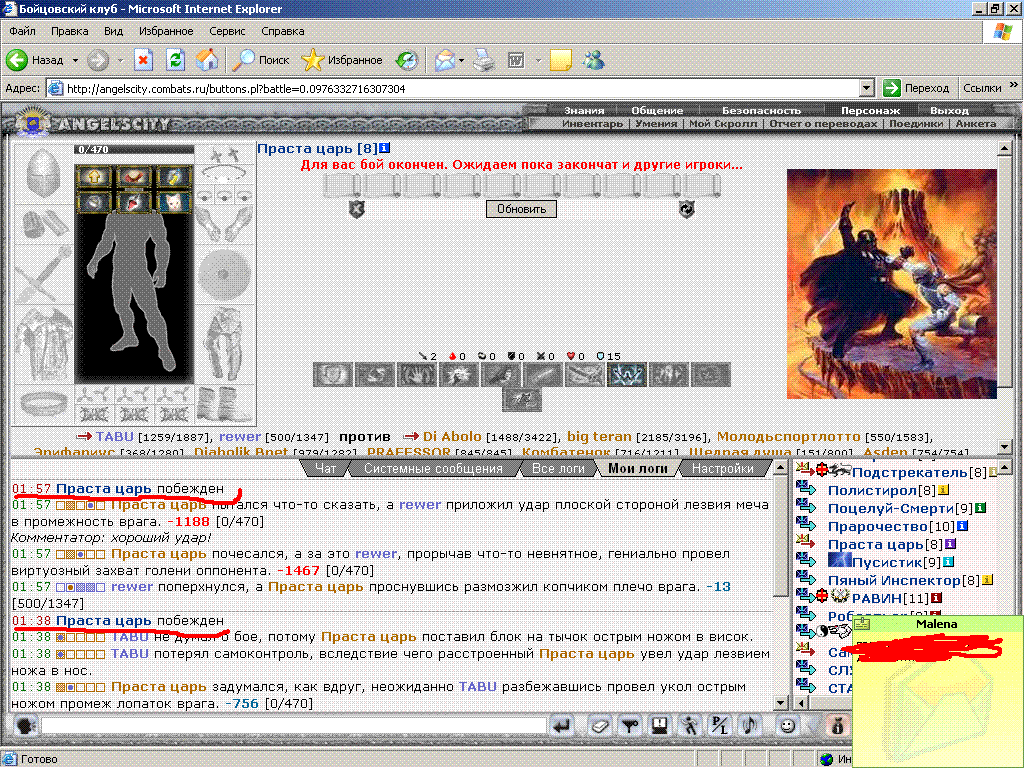Click the browser Назад back button
The width and height of the screenshot is (1024, 768).
35,60
